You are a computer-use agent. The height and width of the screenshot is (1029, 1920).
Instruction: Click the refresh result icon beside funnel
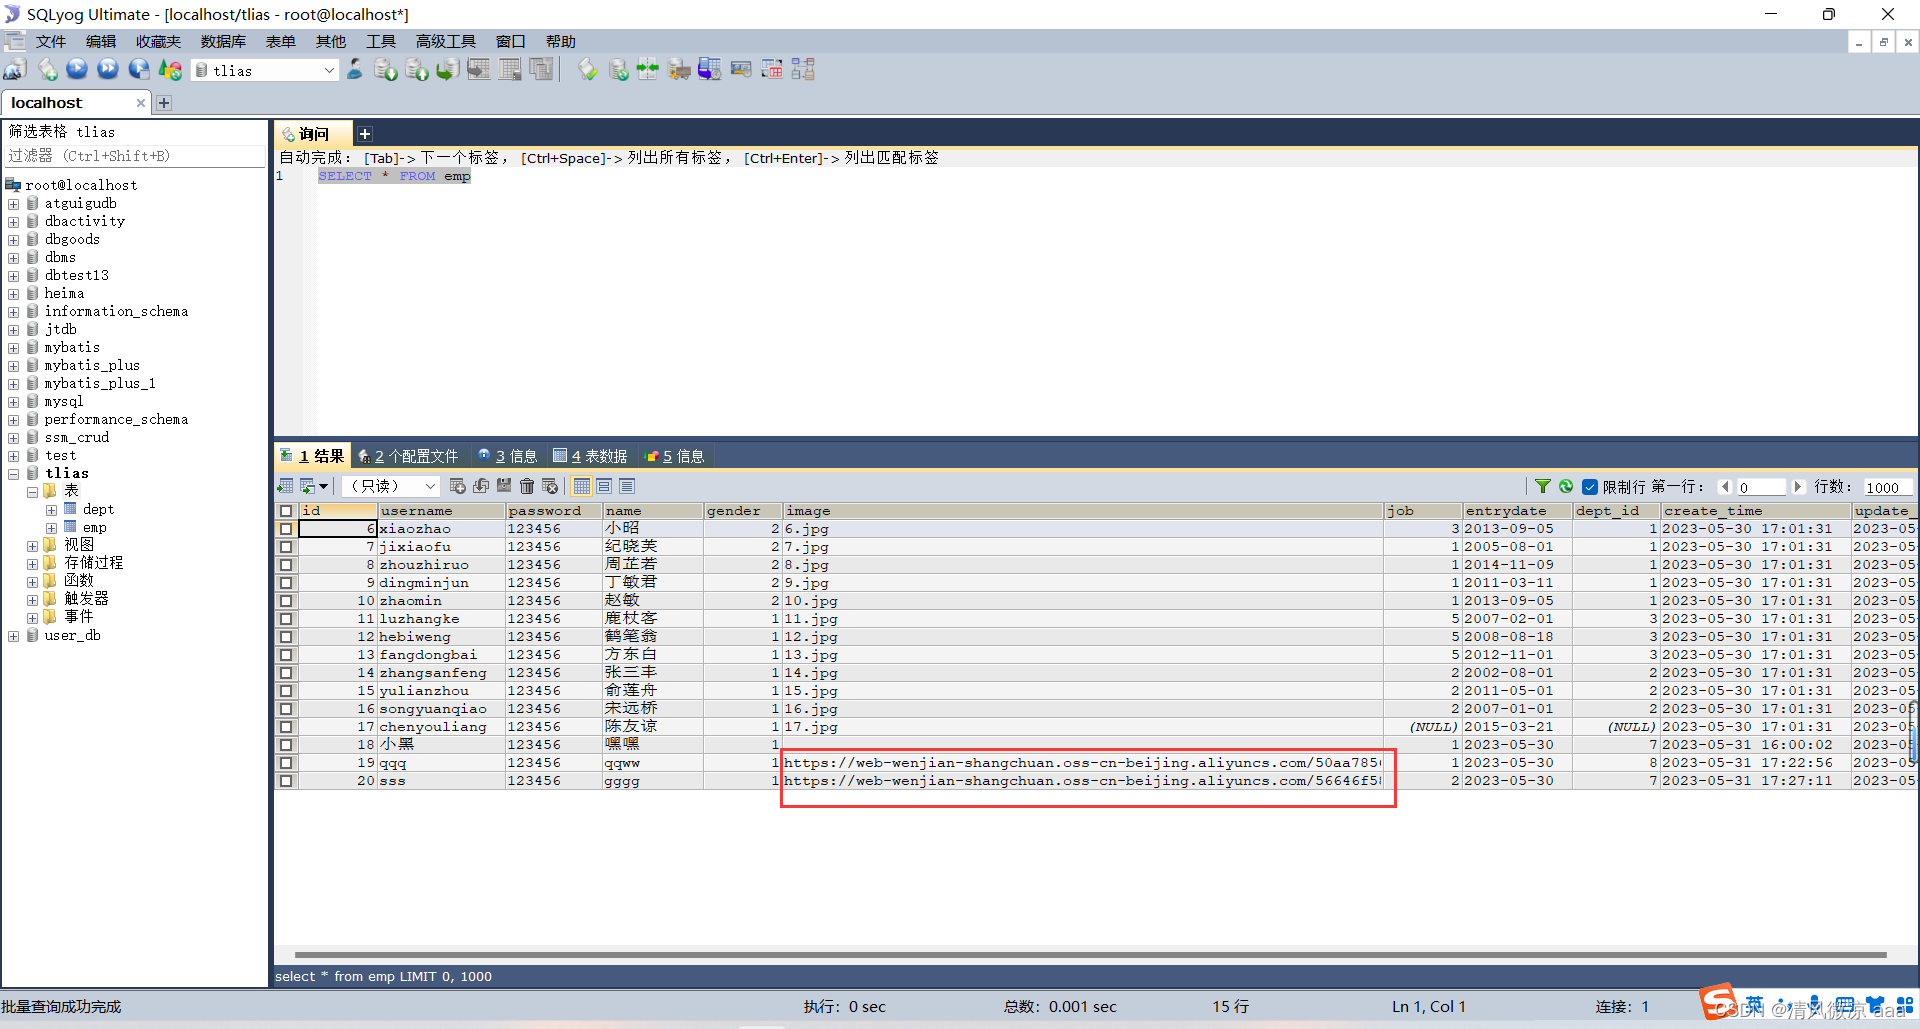click(1566, 487)
